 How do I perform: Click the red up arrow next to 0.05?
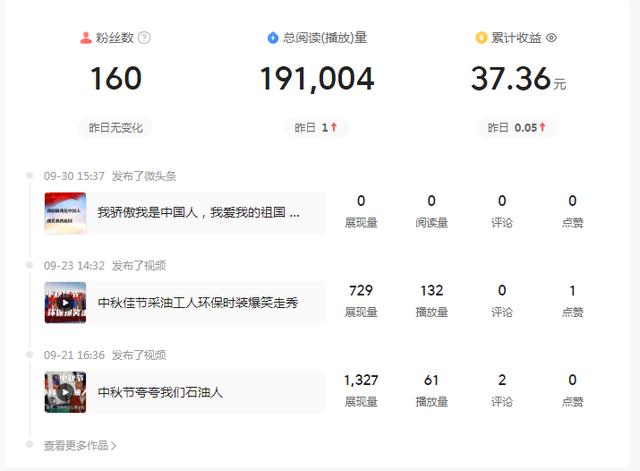pos(542,128)
